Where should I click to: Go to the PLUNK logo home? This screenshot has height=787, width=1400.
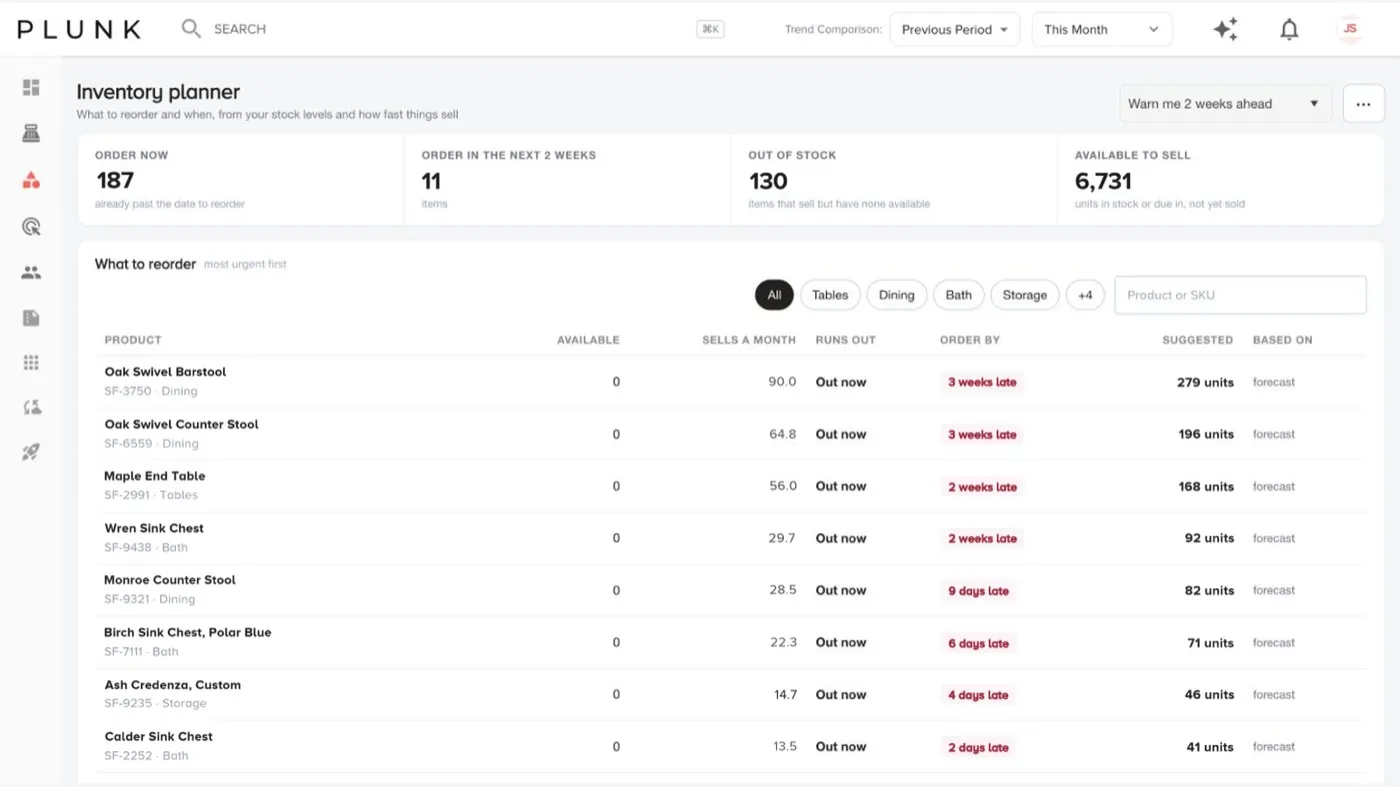pyautogui.click(x=79, y=29)
